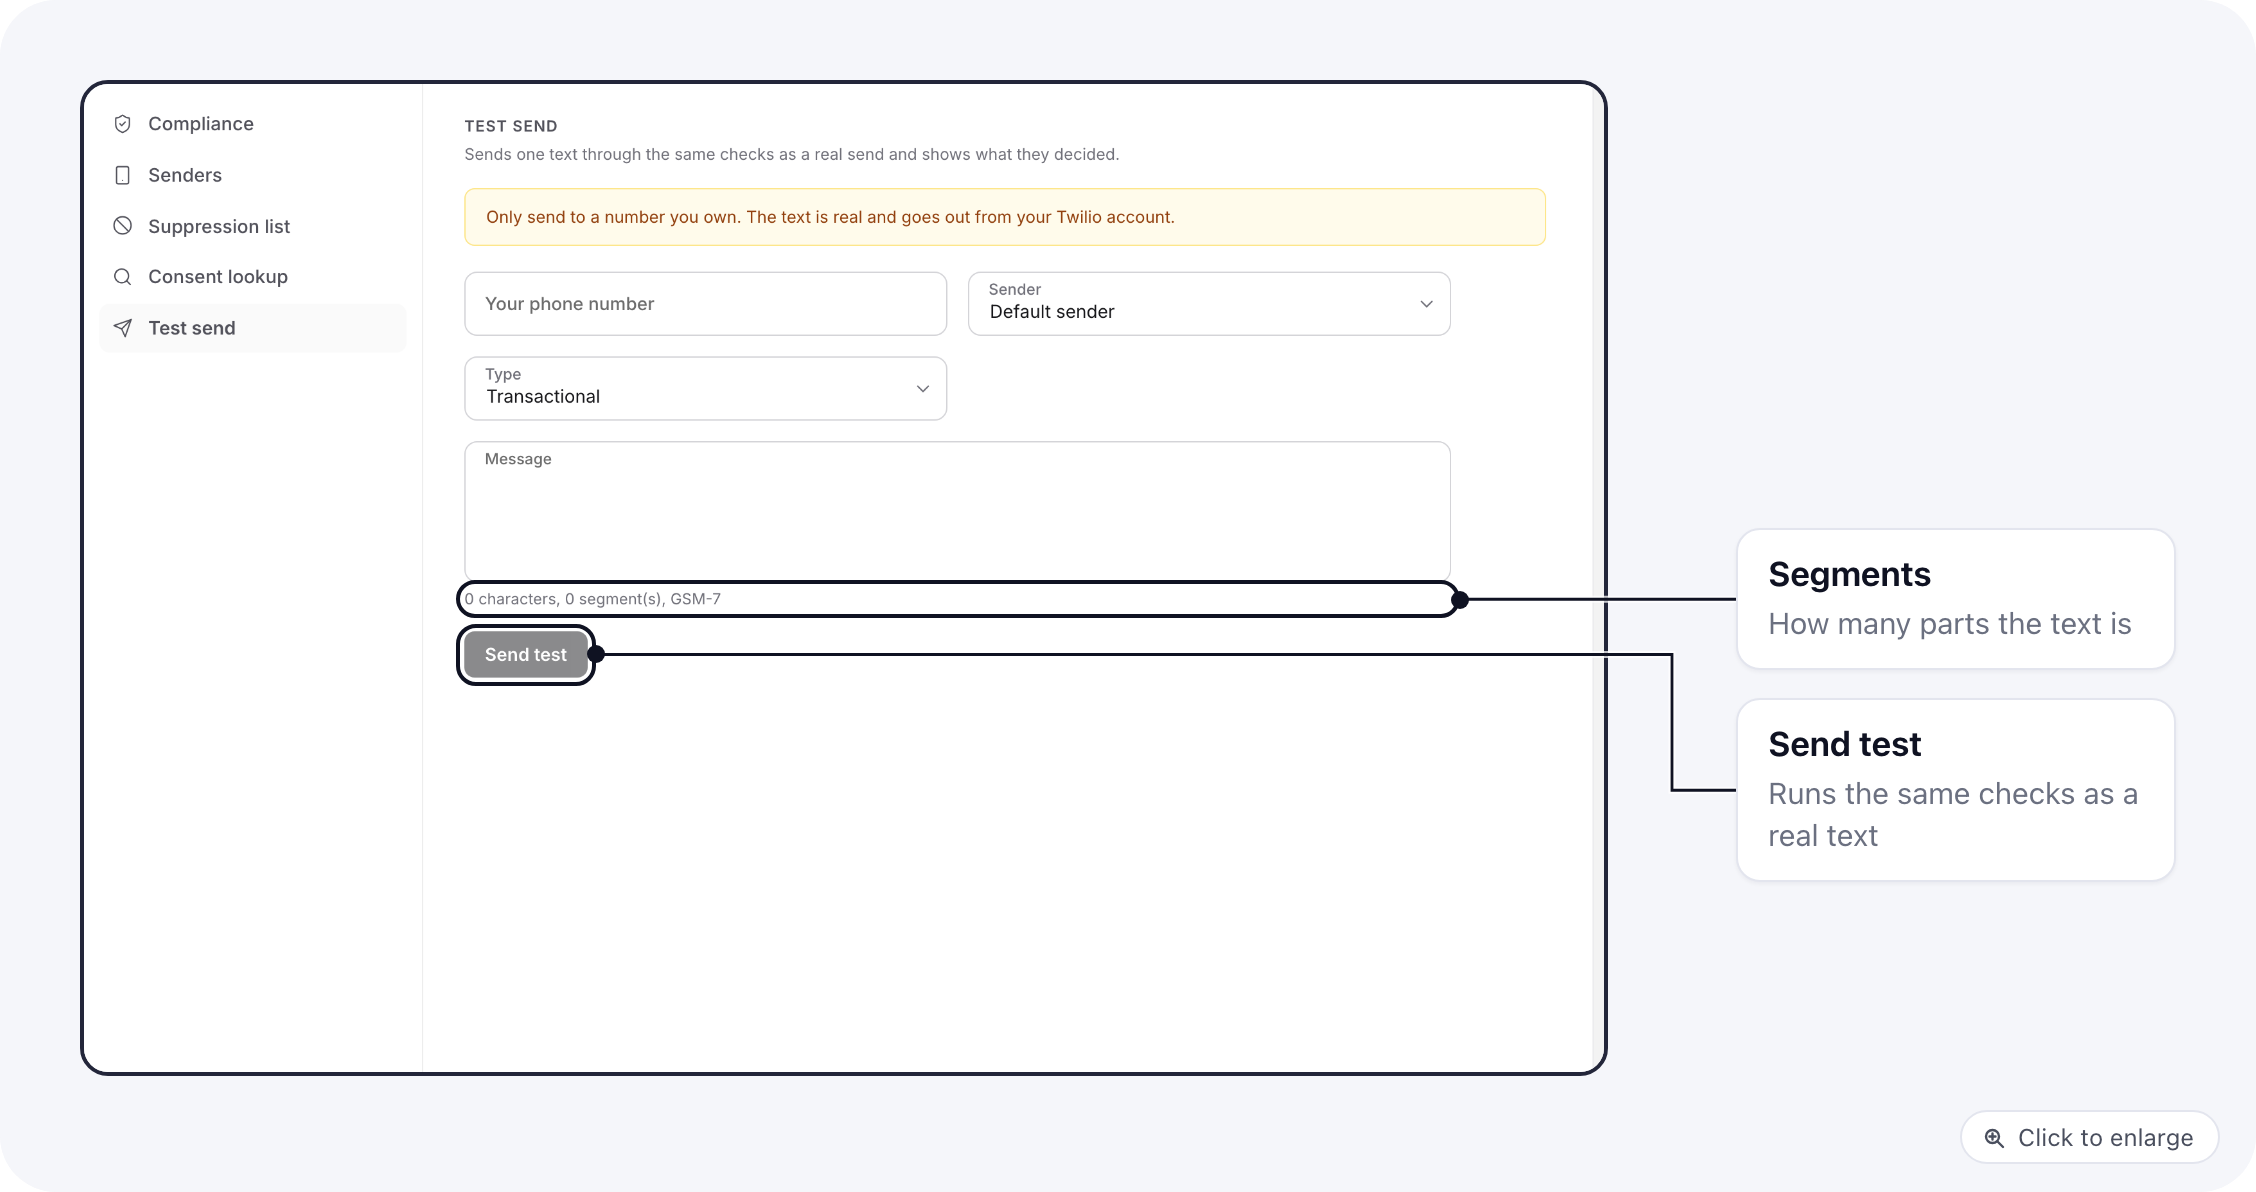This screenshot has width=2256, height=1192.
Task: Click the Sender dropdown chevron arrow
Action: click(1427, 304)
